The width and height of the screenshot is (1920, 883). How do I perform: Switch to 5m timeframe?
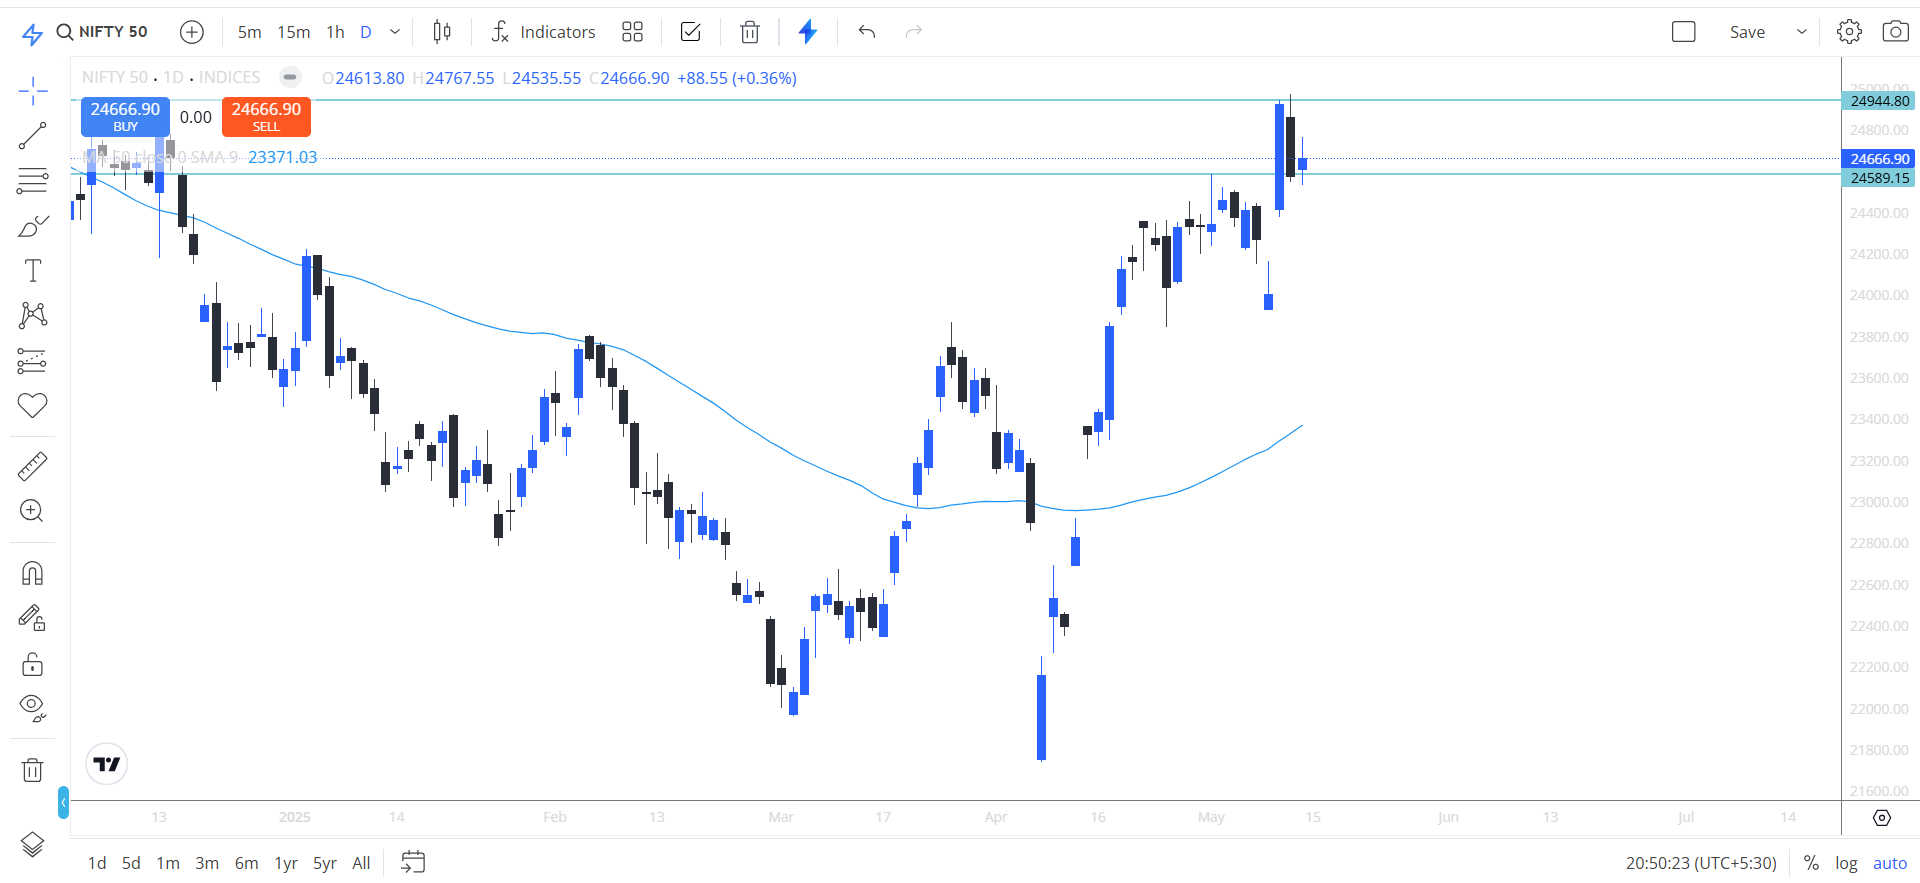250,32
